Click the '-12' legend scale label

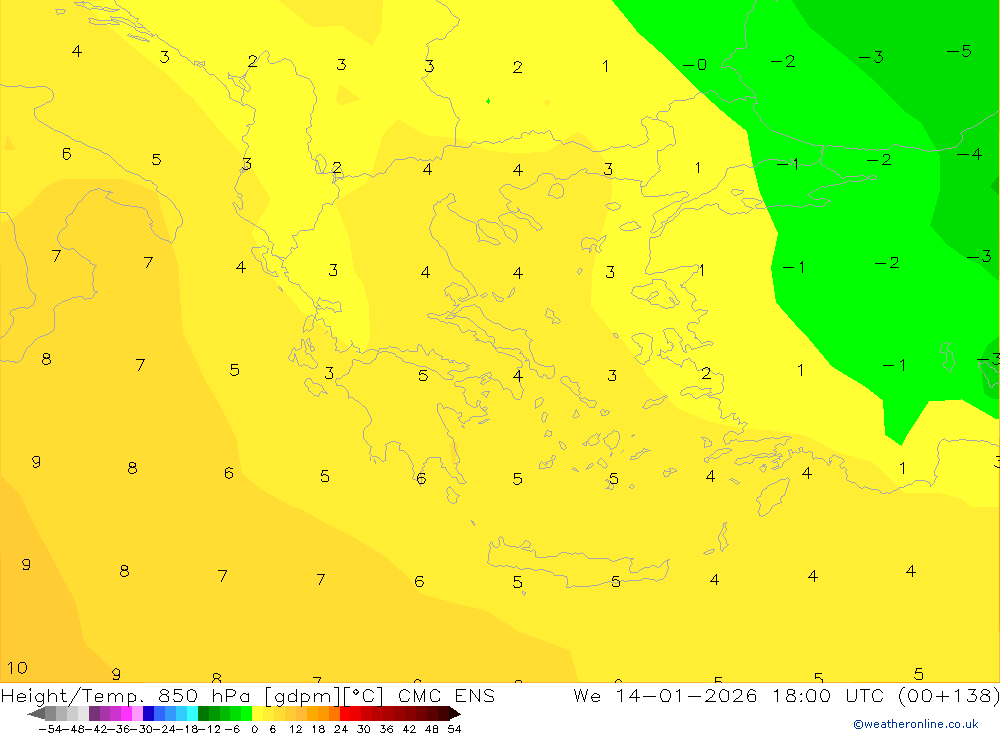[209, 729]
